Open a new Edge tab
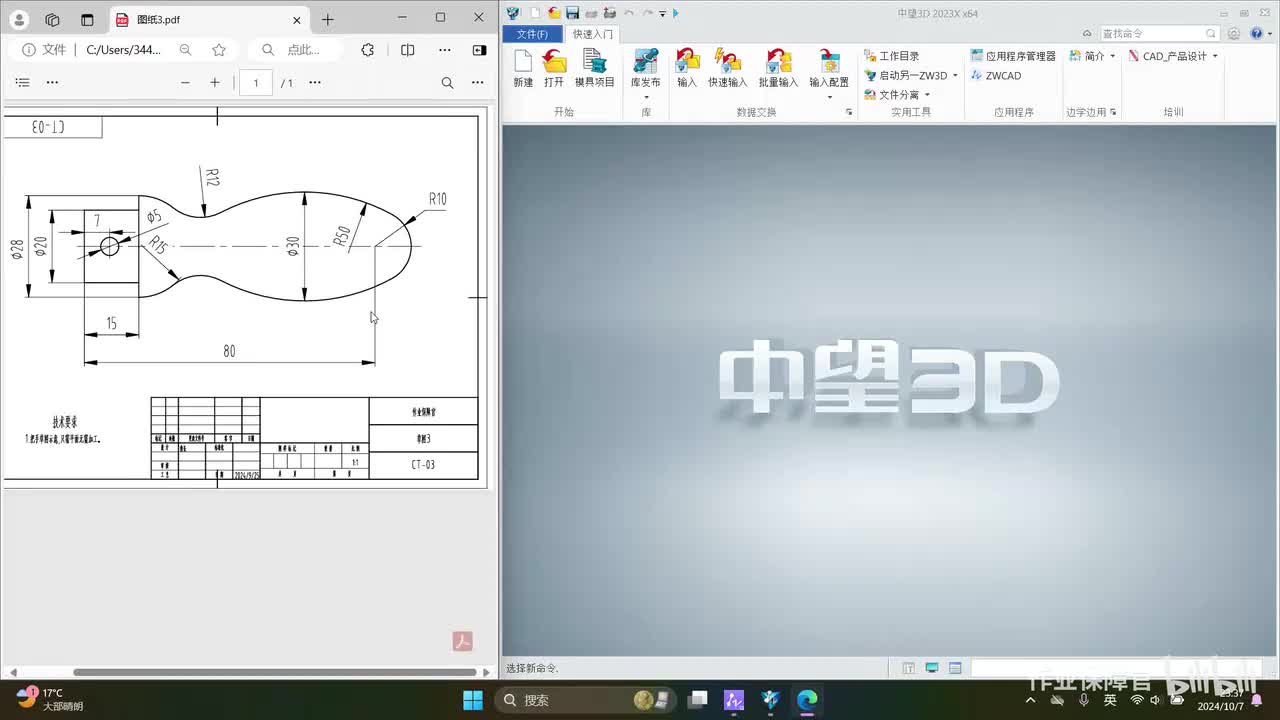 327,19
